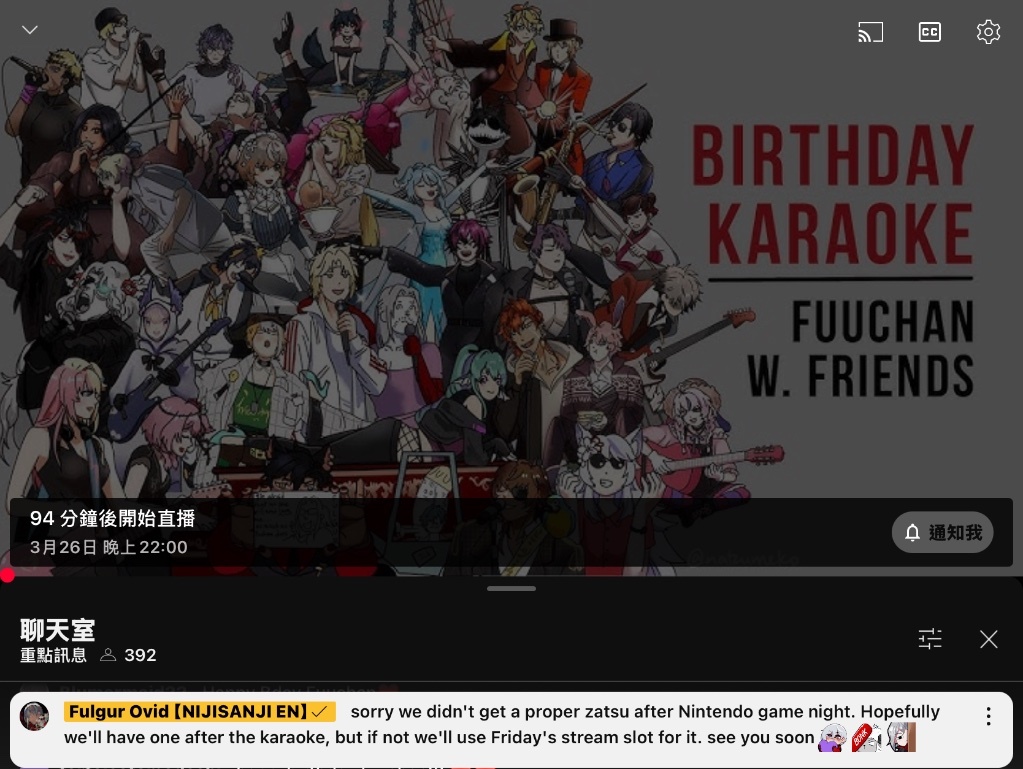Click the 聊天室 heading

(57, 630)
